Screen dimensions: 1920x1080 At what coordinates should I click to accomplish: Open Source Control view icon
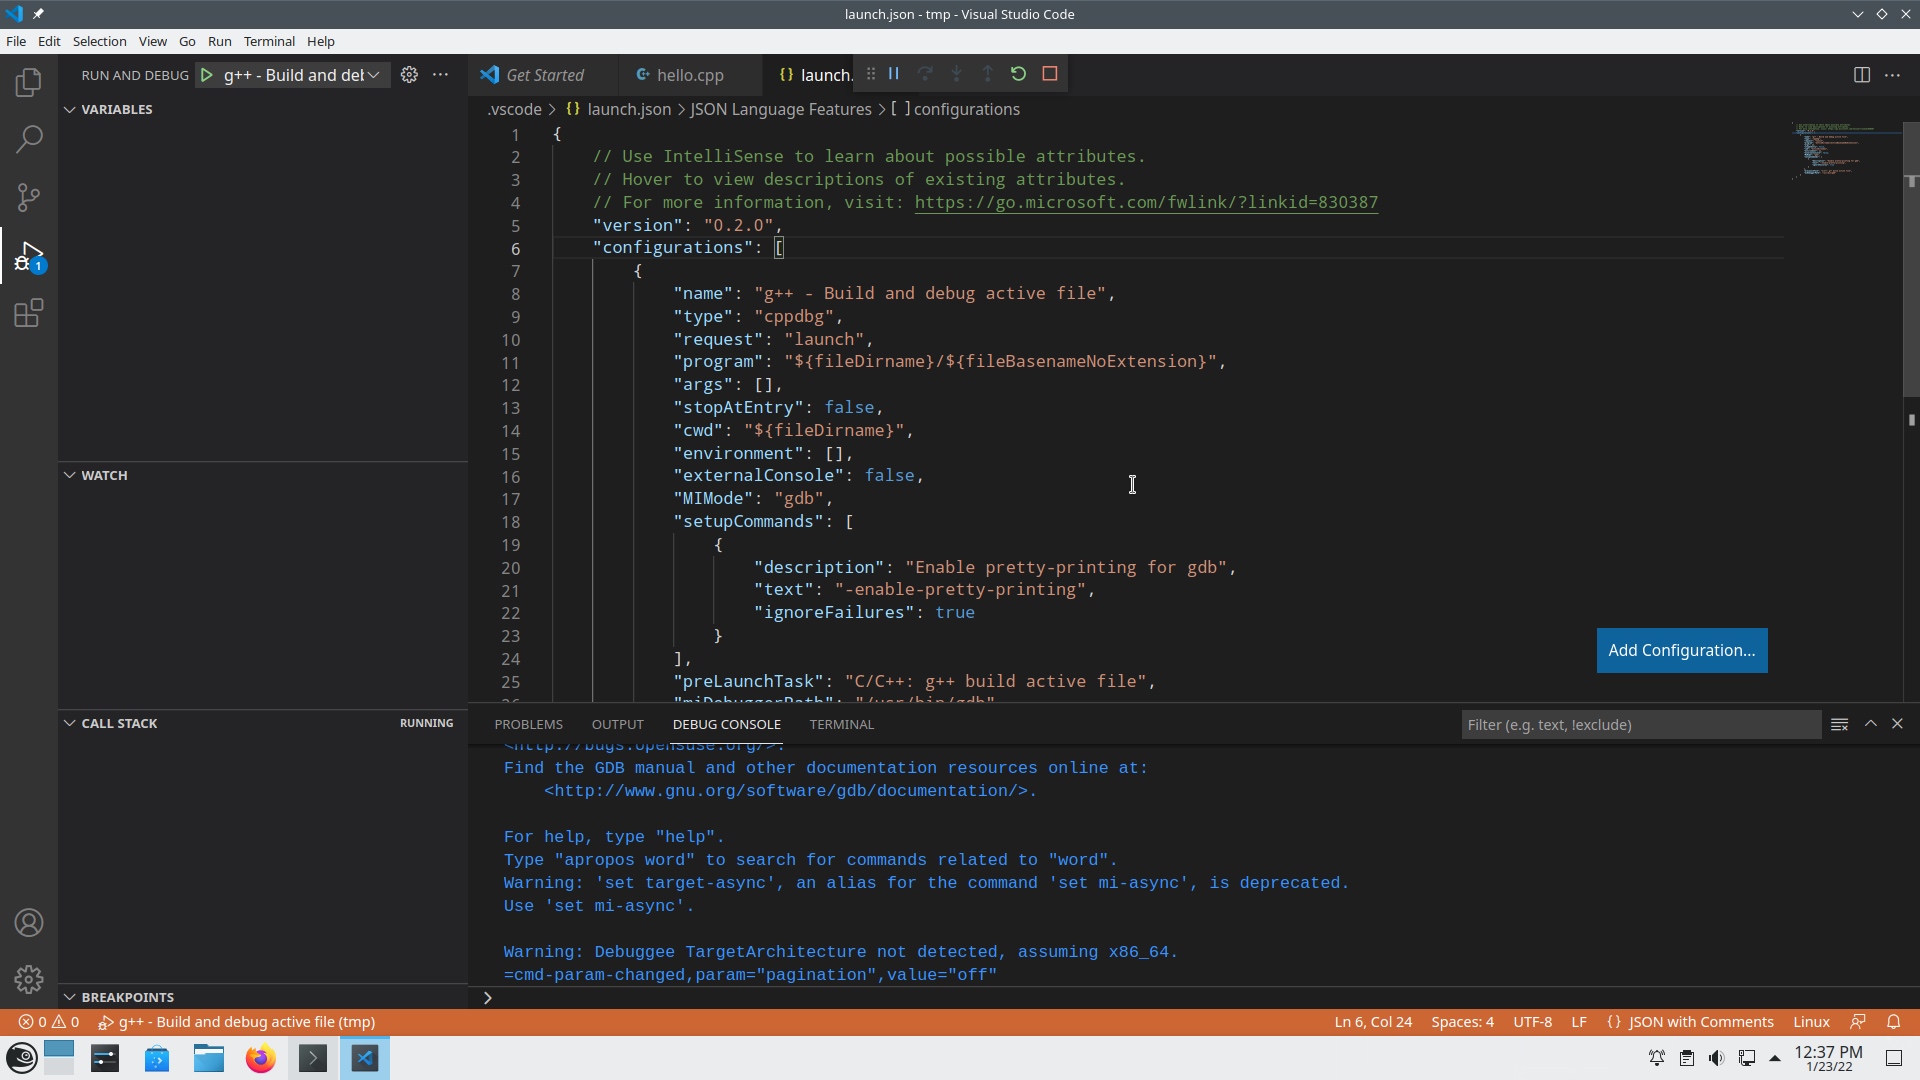(29, 197)
